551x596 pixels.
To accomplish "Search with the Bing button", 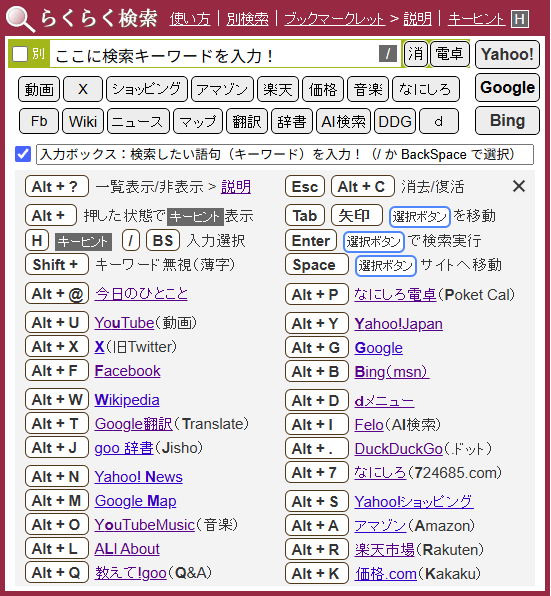I will (x=507, y=120).
